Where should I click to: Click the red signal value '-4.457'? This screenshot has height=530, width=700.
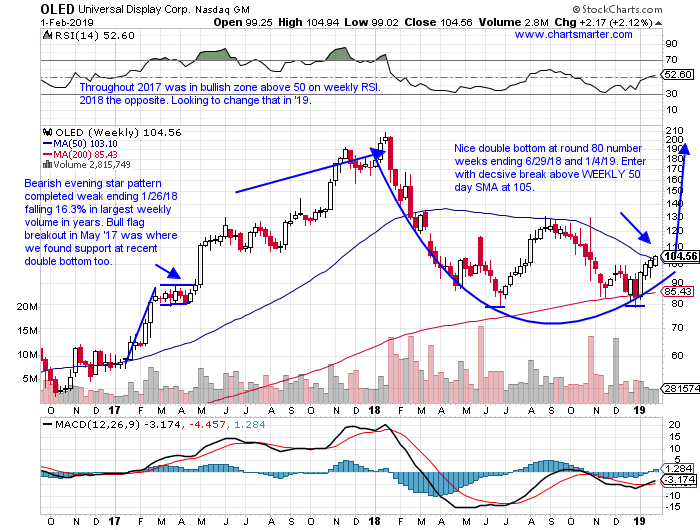207,425
